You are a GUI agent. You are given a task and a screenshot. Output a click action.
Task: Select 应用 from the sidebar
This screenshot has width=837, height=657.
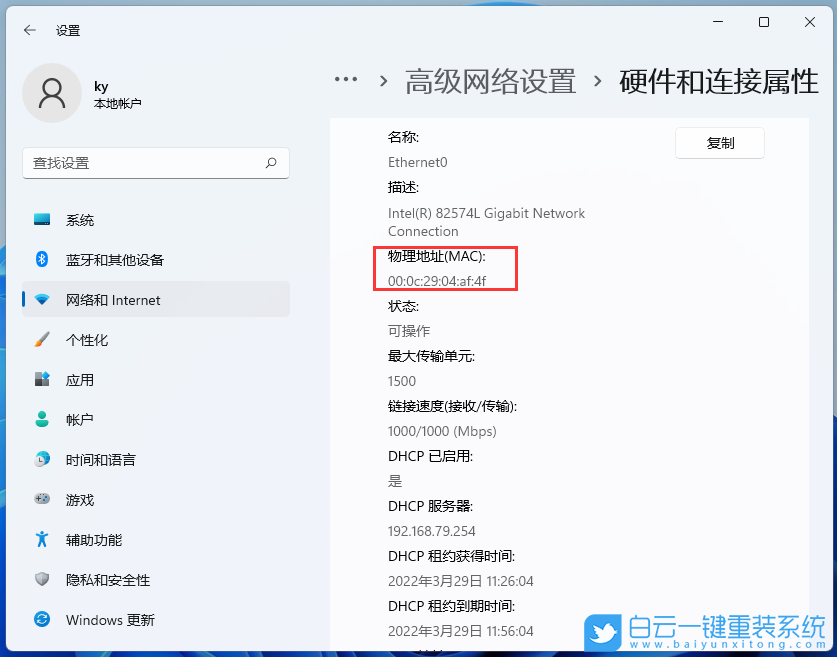tap(80, 380)
